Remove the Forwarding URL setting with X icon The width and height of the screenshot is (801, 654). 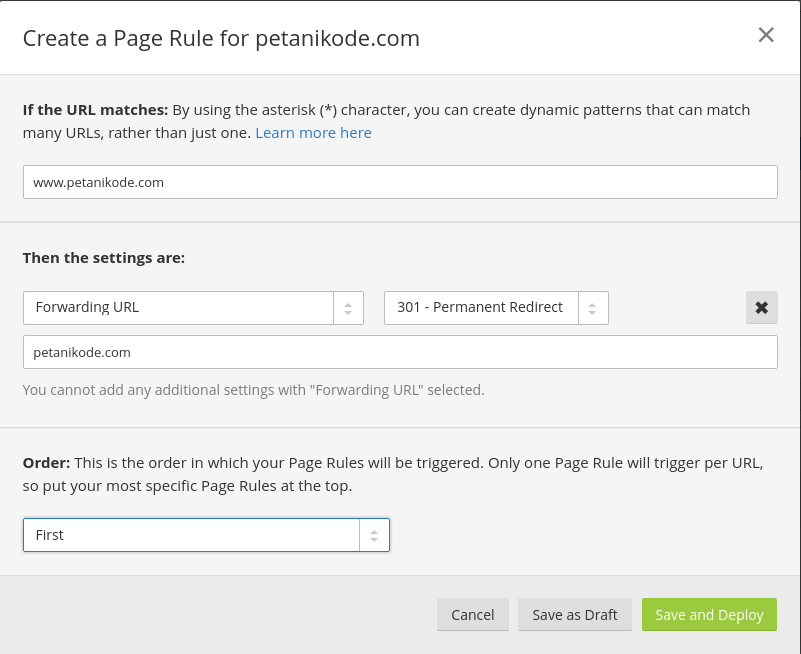pyautogui.click(x=761, y=308)
